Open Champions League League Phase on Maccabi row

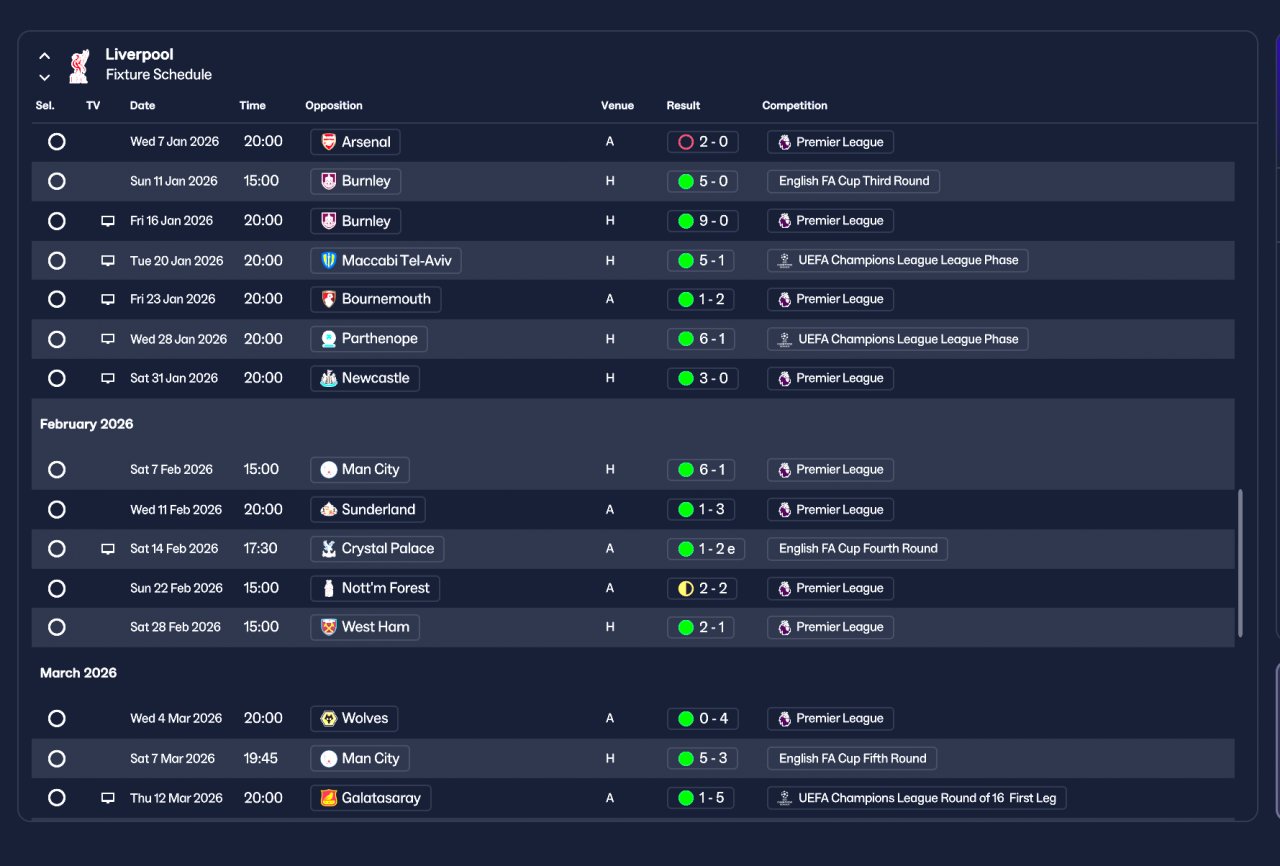click(898, 261)
